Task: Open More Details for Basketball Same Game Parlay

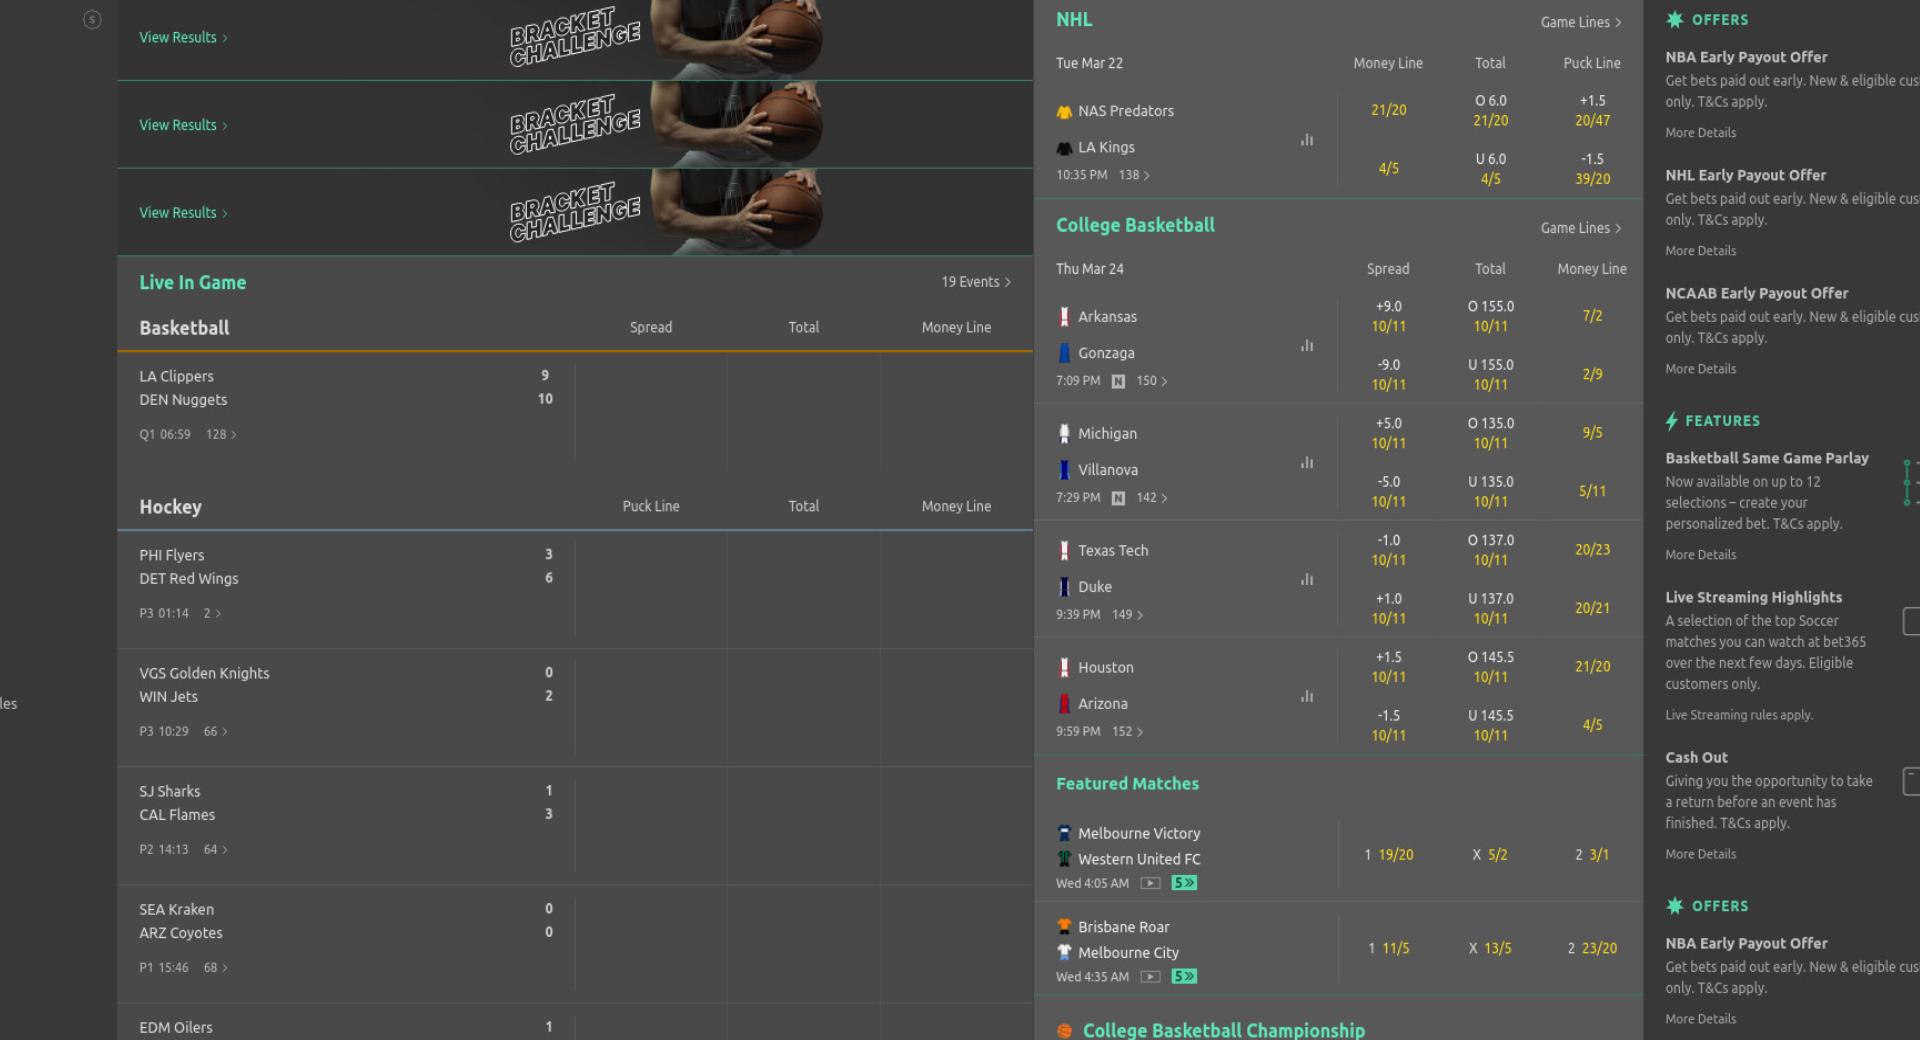Action: (x=1700, y=555)
